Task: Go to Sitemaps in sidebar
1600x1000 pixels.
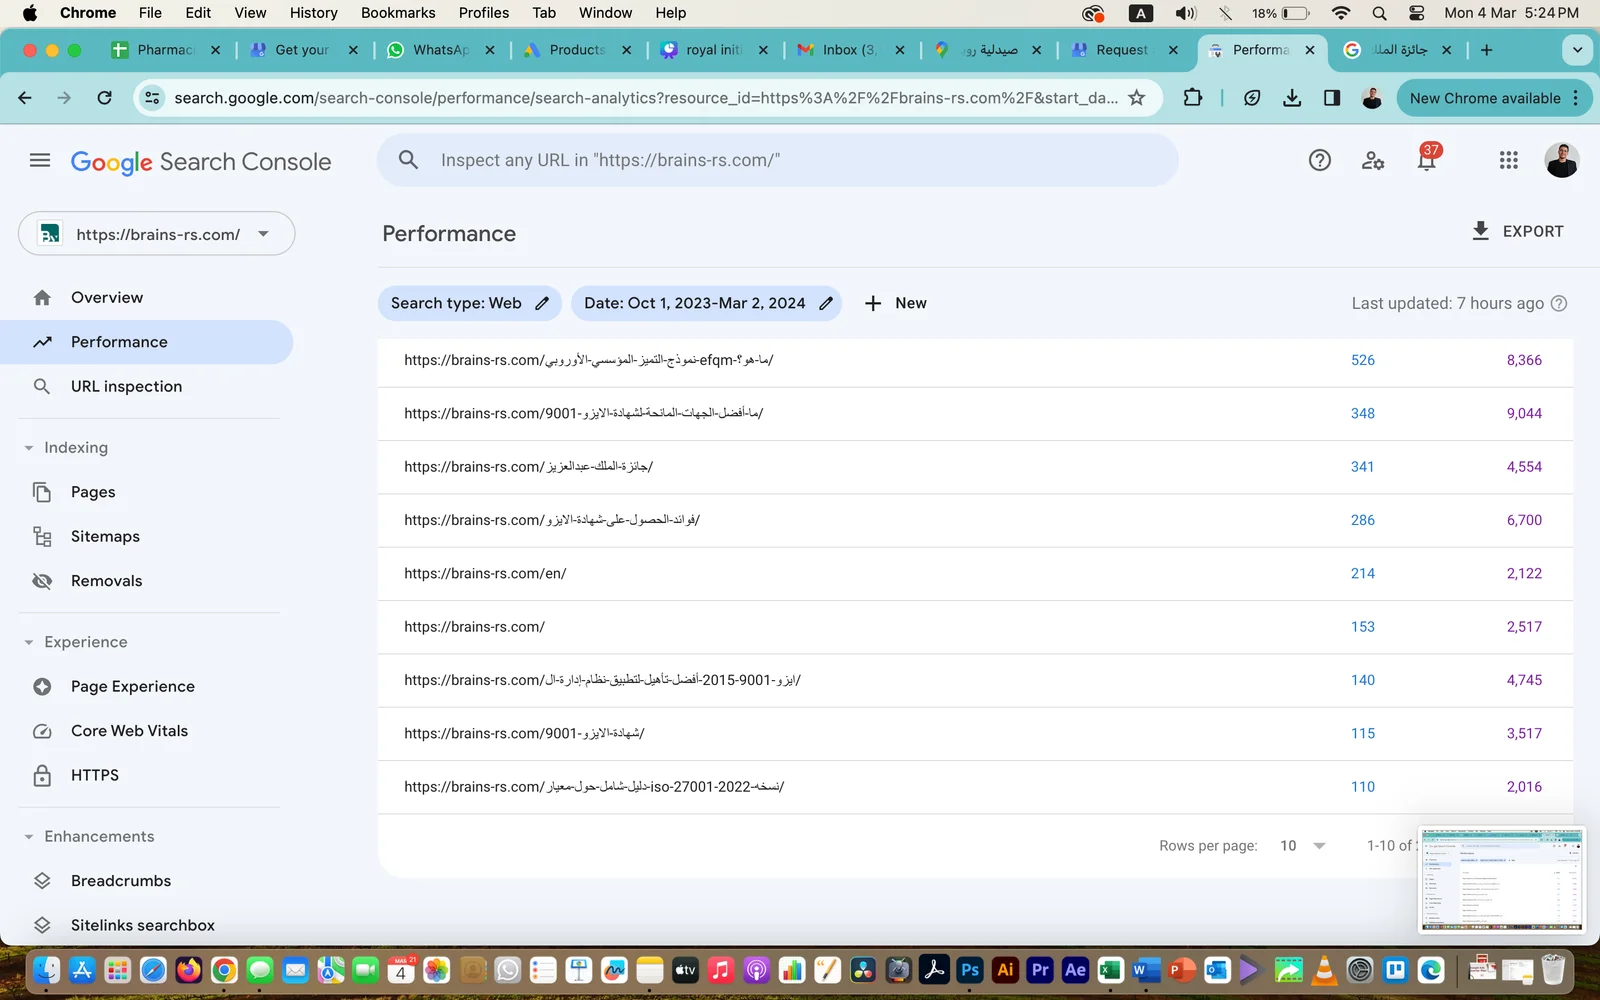Action: pos(105,537)
